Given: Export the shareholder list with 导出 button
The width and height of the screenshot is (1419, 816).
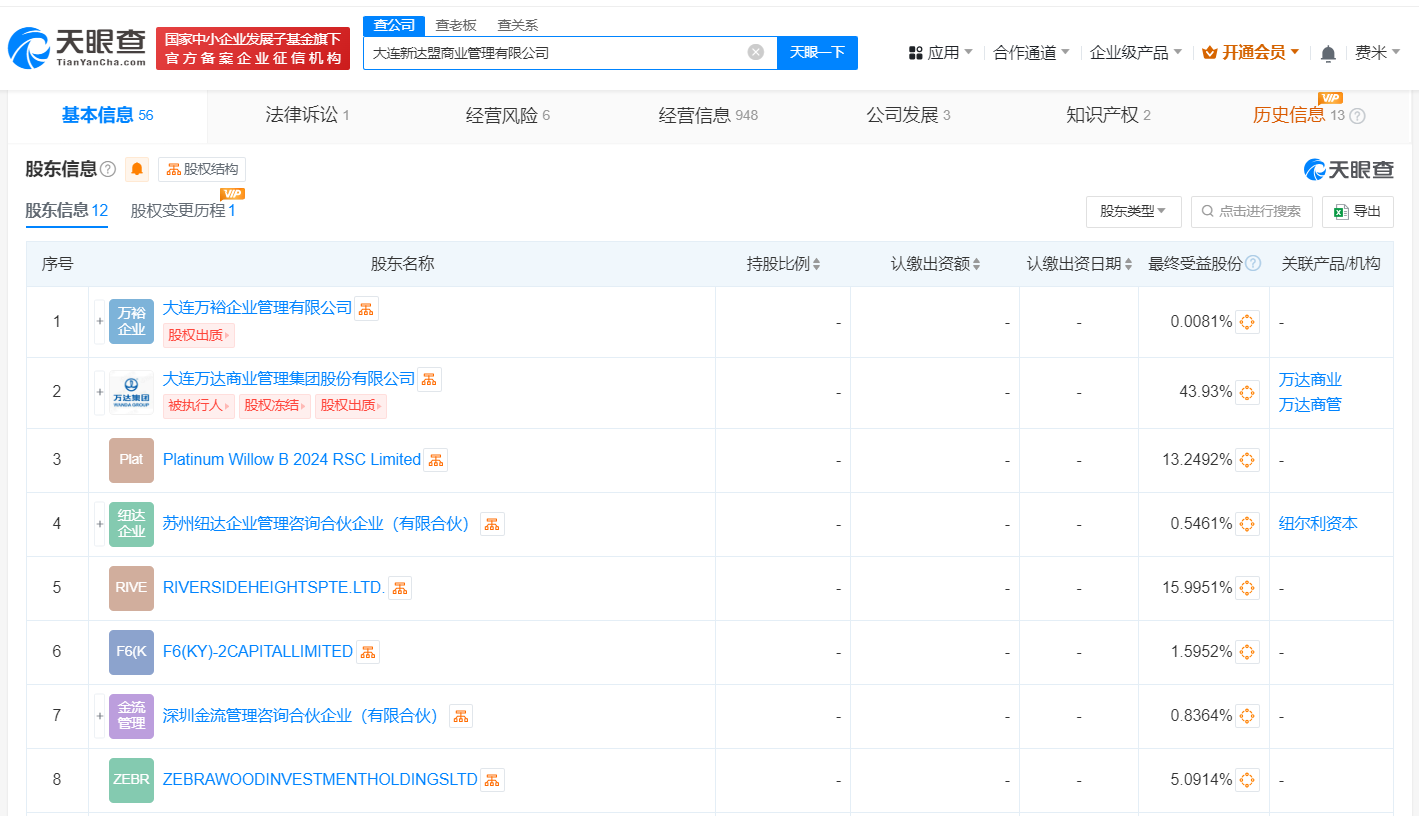Looking at the screenshot, I should click(1357, 211).
